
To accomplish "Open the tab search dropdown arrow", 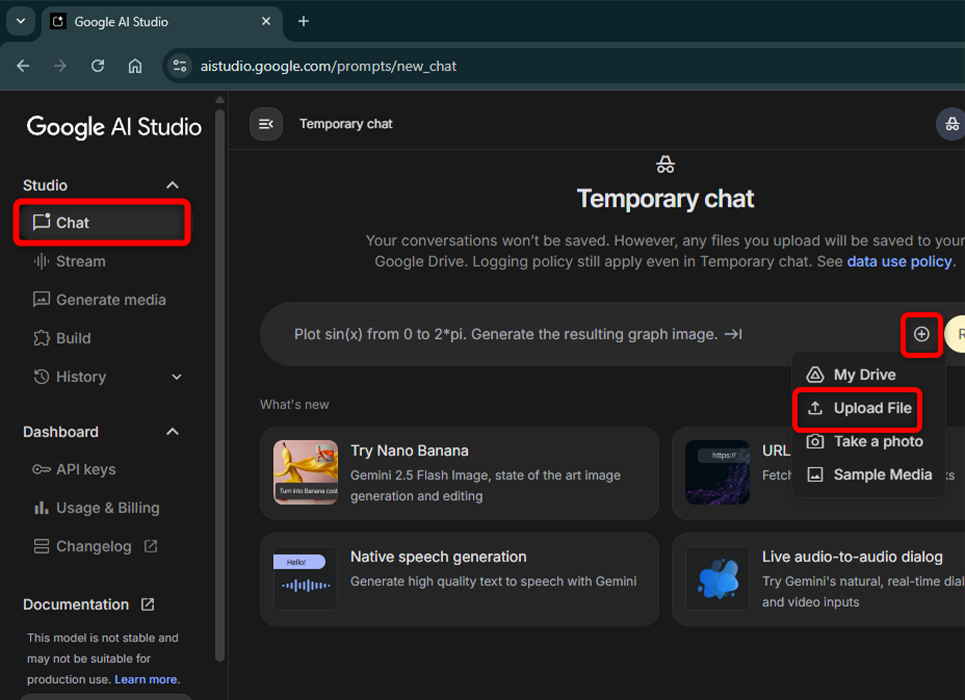I will pos(20,21).
